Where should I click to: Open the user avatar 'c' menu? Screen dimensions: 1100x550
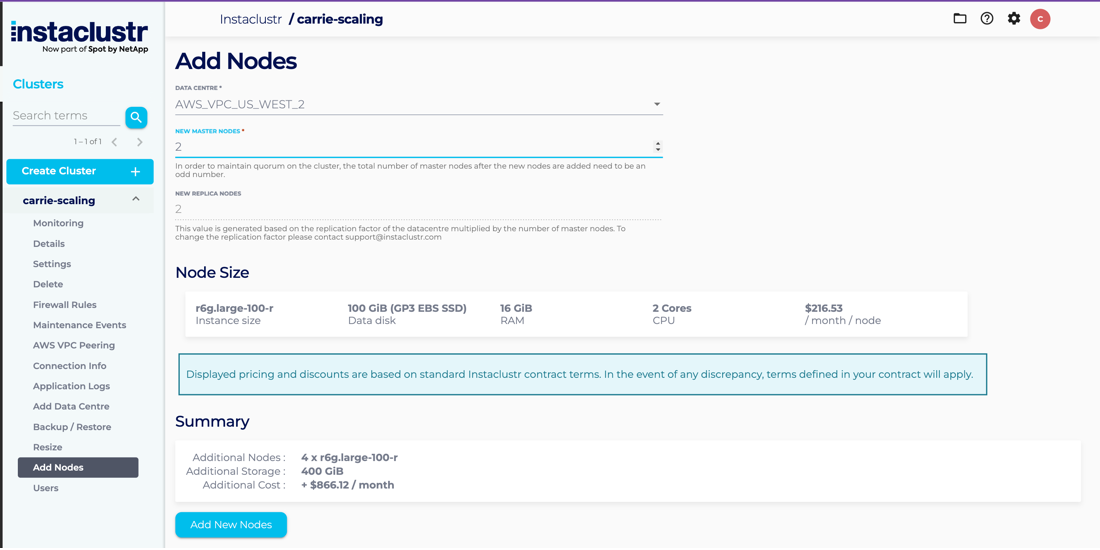coord(1040,19)
